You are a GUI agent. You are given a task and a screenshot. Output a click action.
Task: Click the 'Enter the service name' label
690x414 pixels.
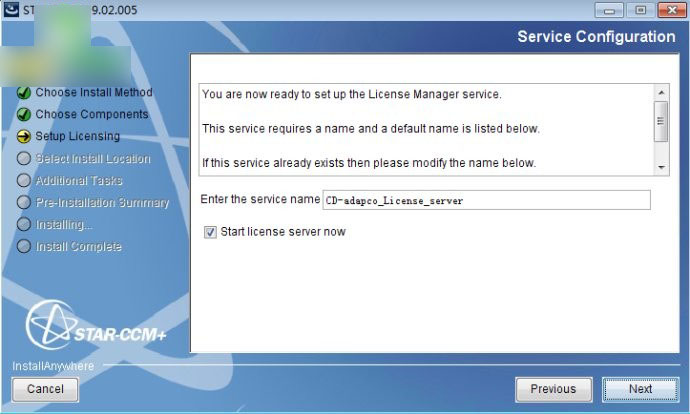point(260,199)
